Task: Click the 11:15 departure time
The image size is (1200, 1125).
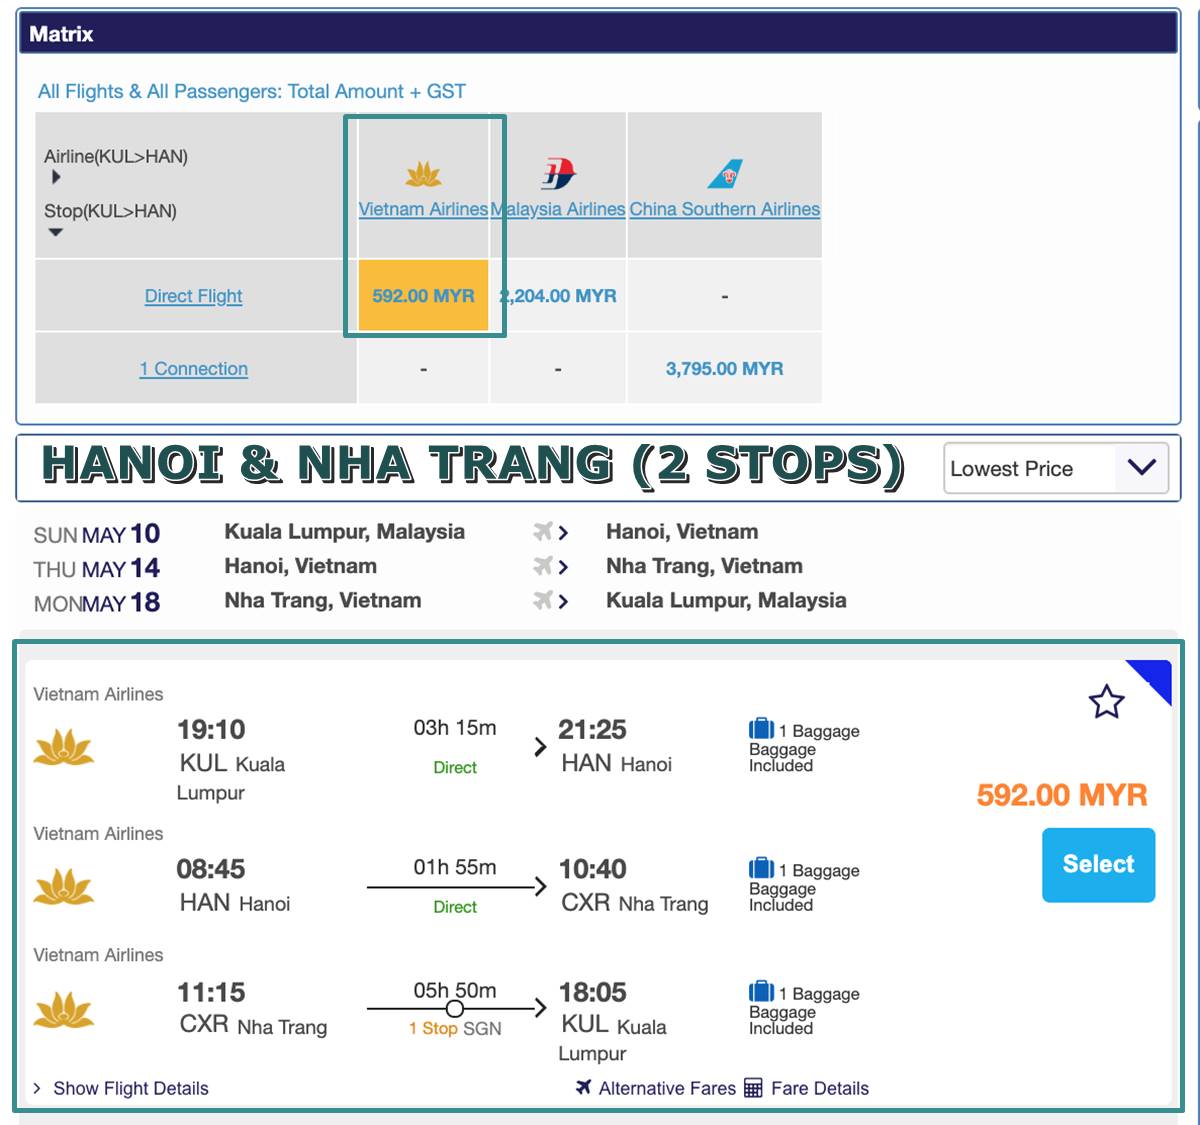Action: point(211,992)
